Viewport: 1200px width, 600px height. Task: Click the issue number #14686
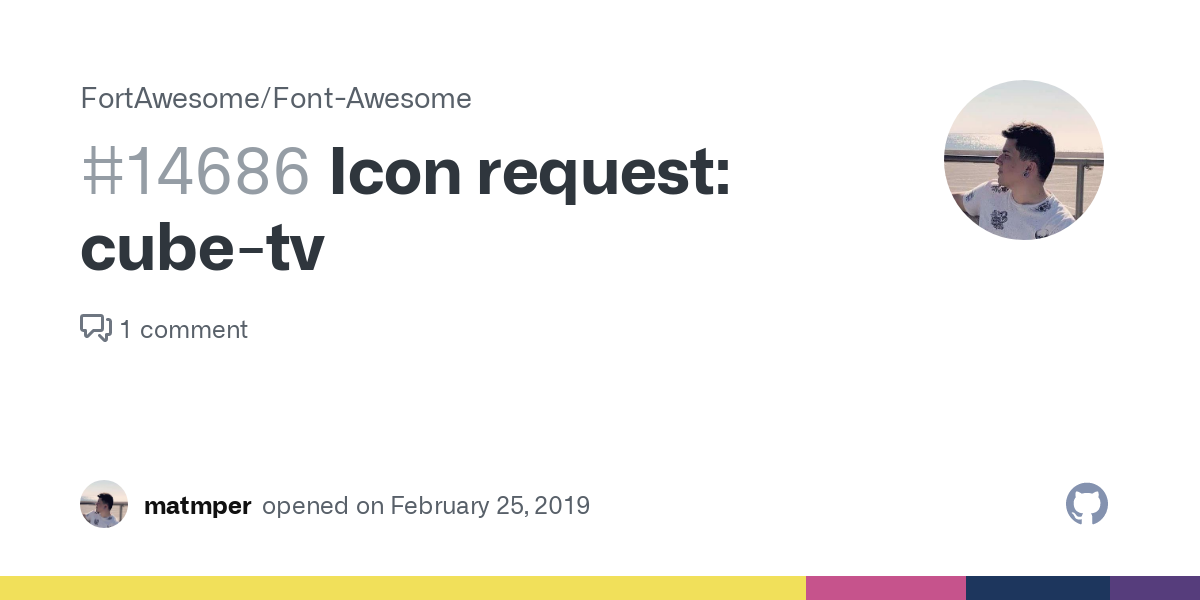[x=196, y=172]
